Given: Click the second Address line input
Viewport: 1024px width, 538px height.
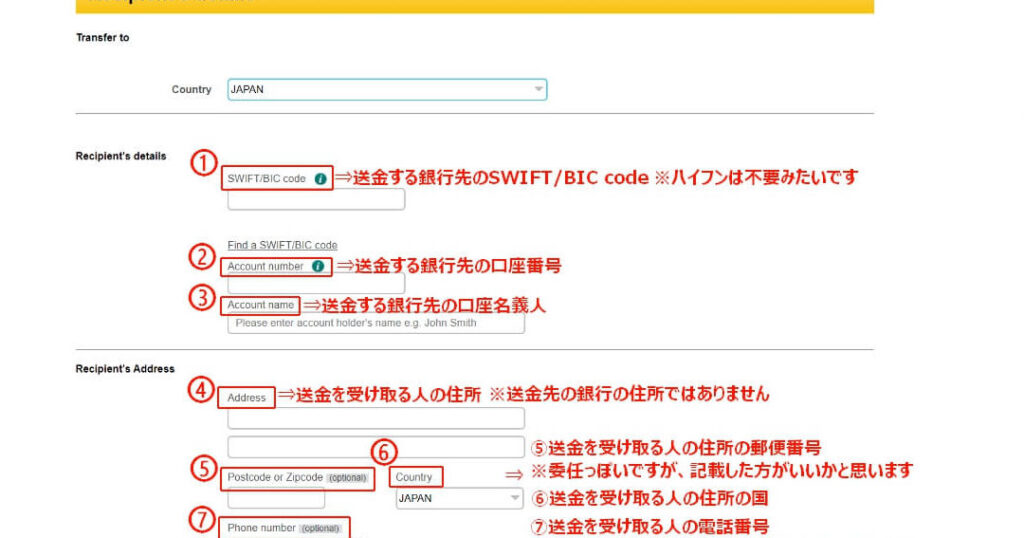Looking at the screenshot, I should pyautogui.click(x=376, y=446).
